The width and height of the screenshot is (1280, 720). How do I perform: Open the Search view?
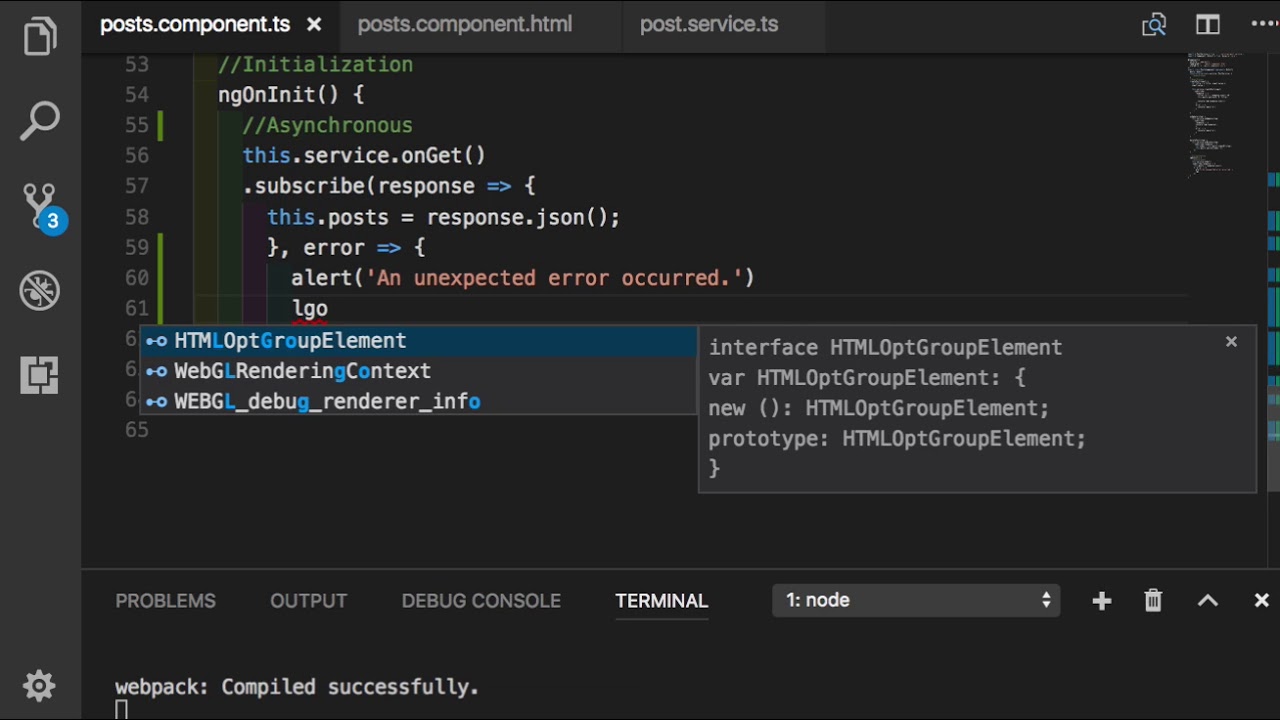tap(40, 121)
